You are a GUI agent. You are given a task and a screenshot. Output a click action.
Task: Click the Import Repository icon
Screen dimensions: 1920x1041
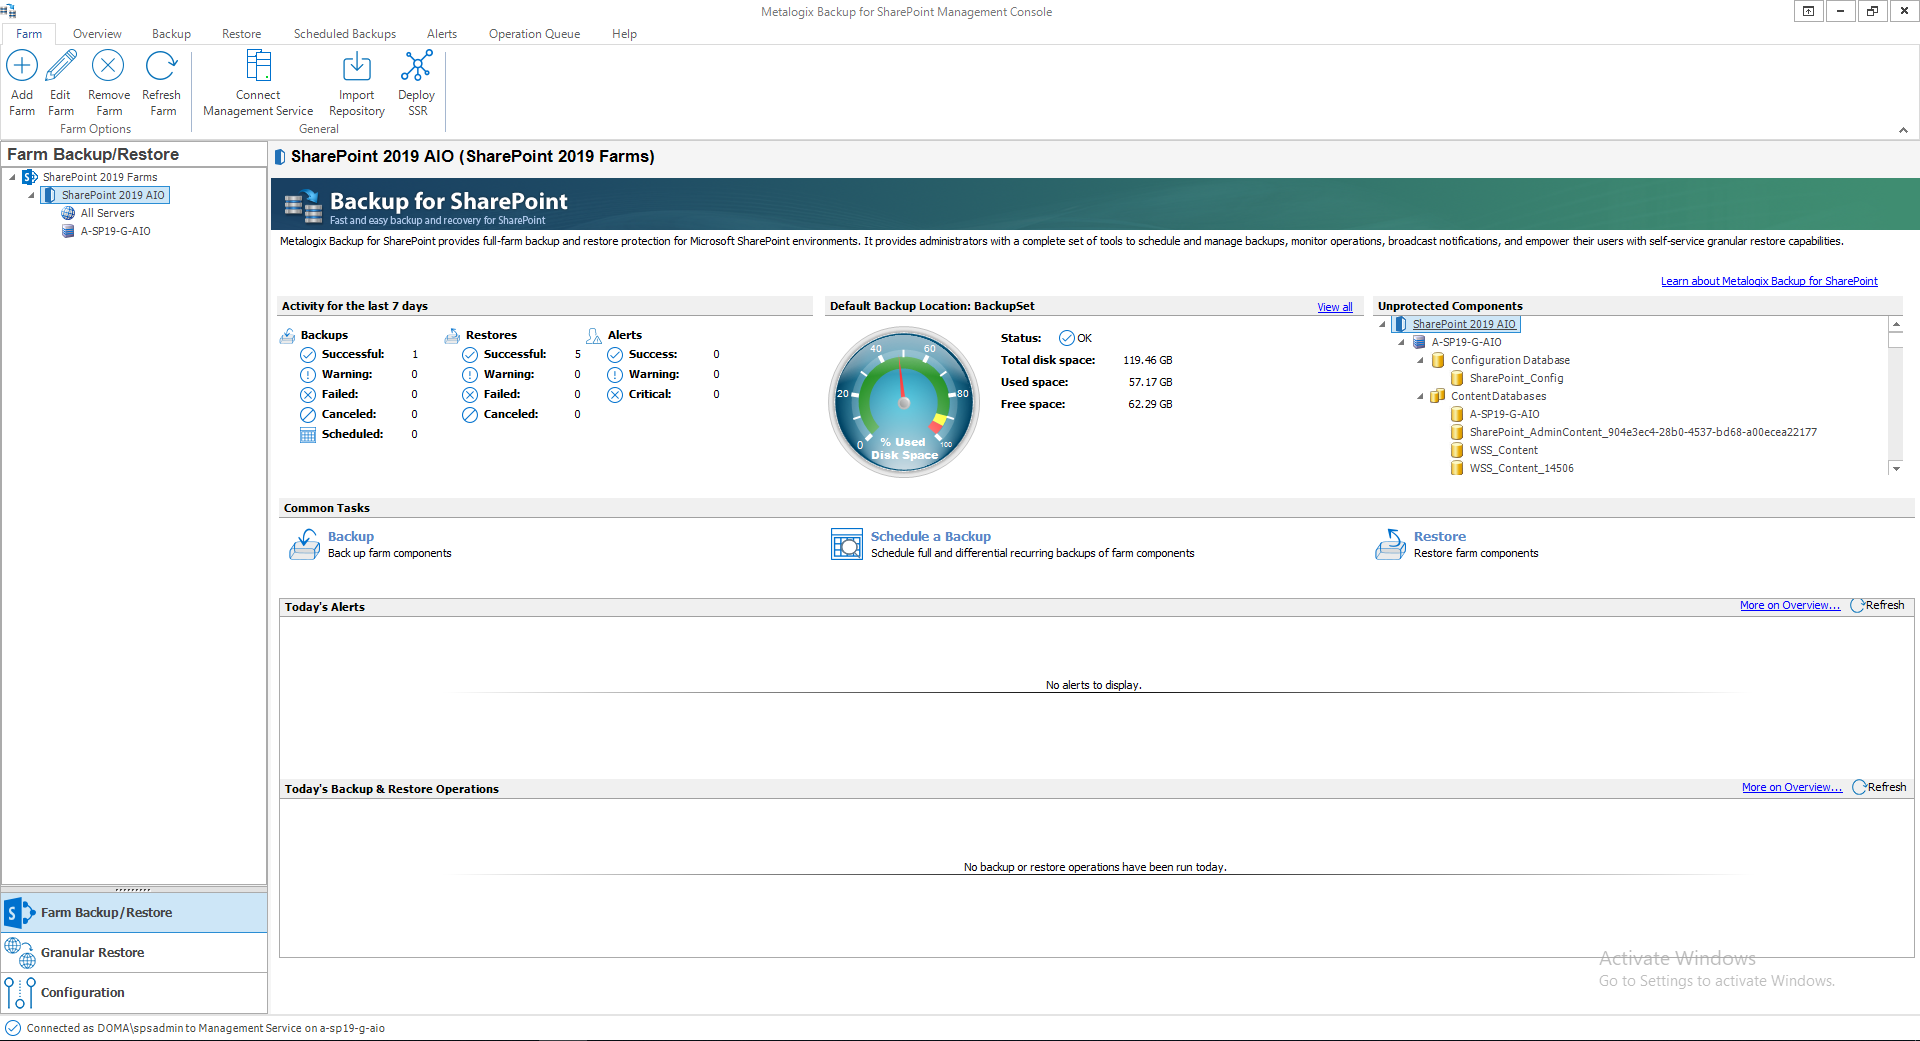(x=356, y=67)
